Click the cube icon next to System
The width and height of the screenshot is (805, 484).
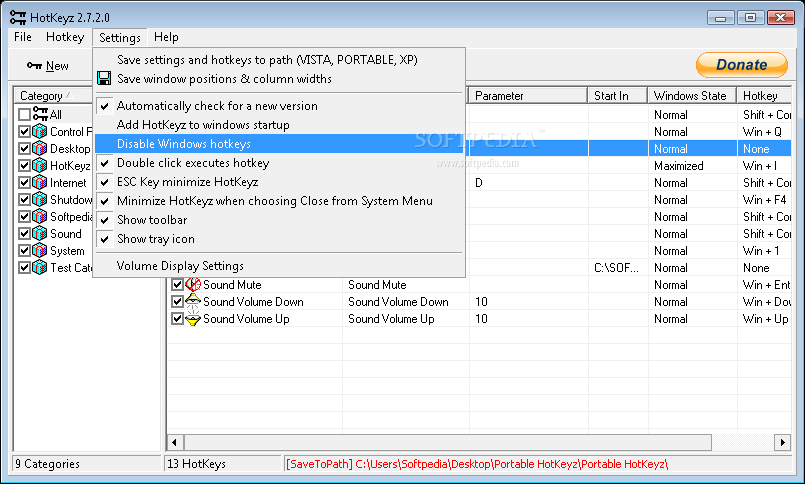[40, 250]
